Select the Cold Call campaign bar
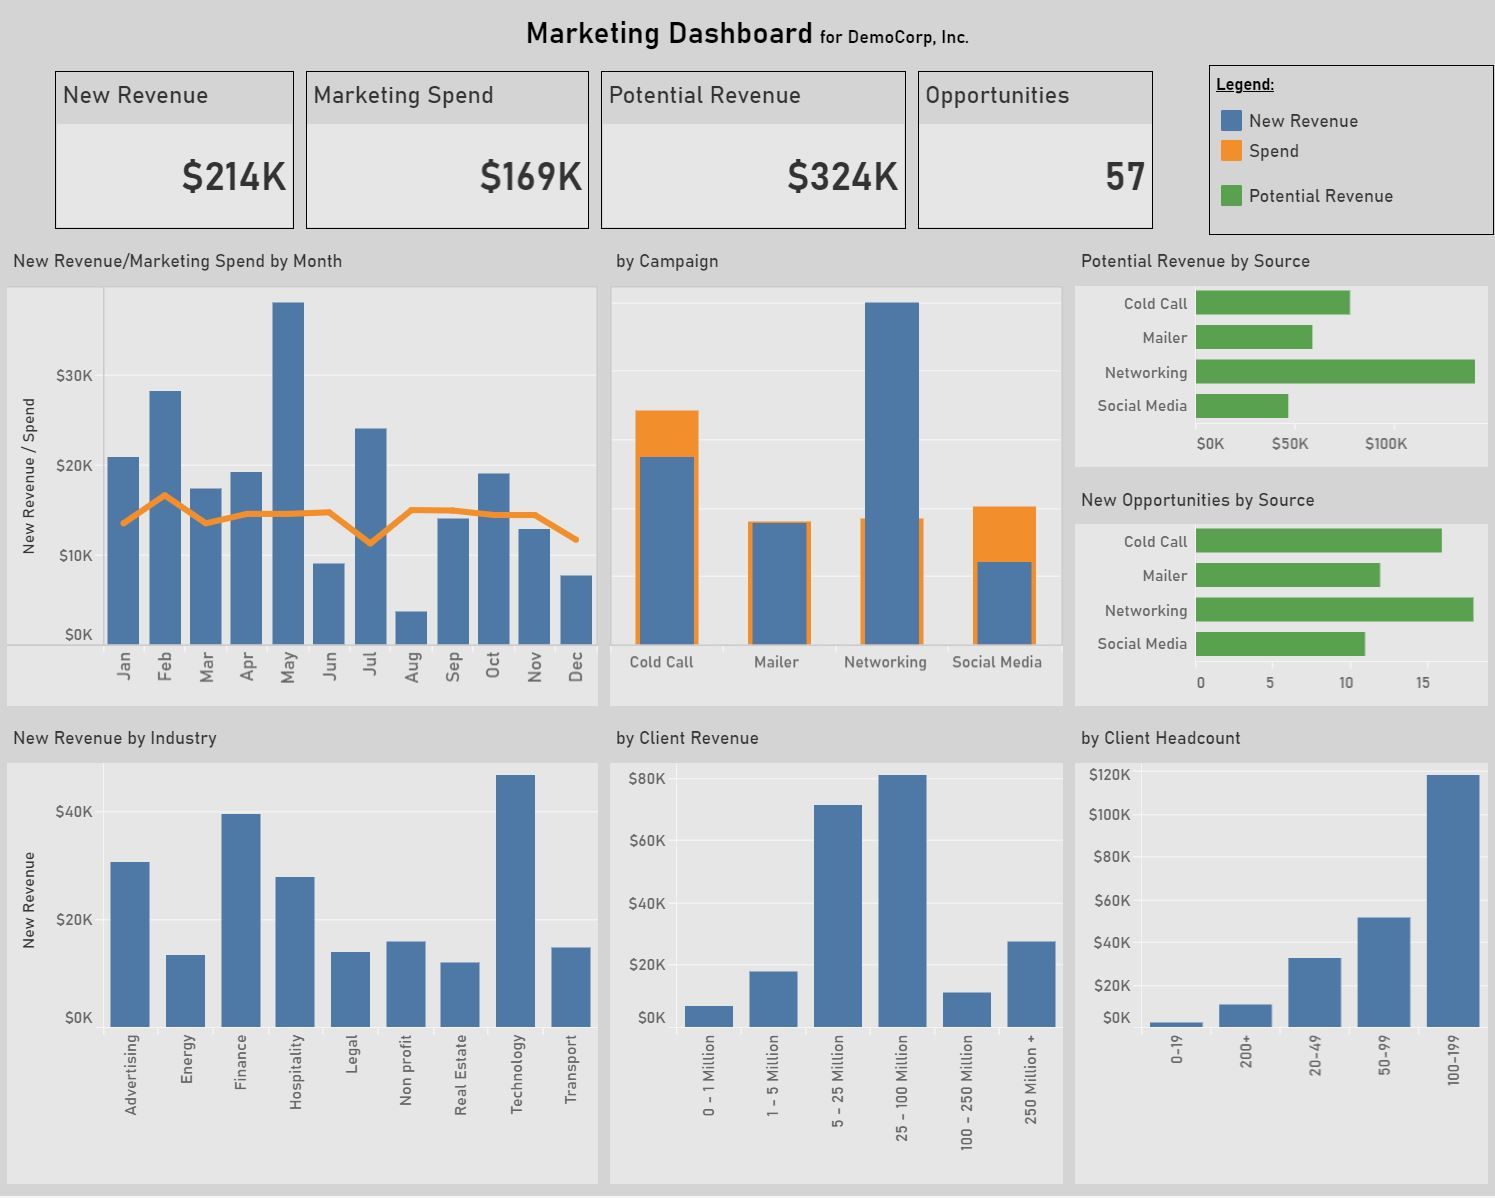Image resolution: width=1495 pixels, height=1198 pixels. [667, 527]
